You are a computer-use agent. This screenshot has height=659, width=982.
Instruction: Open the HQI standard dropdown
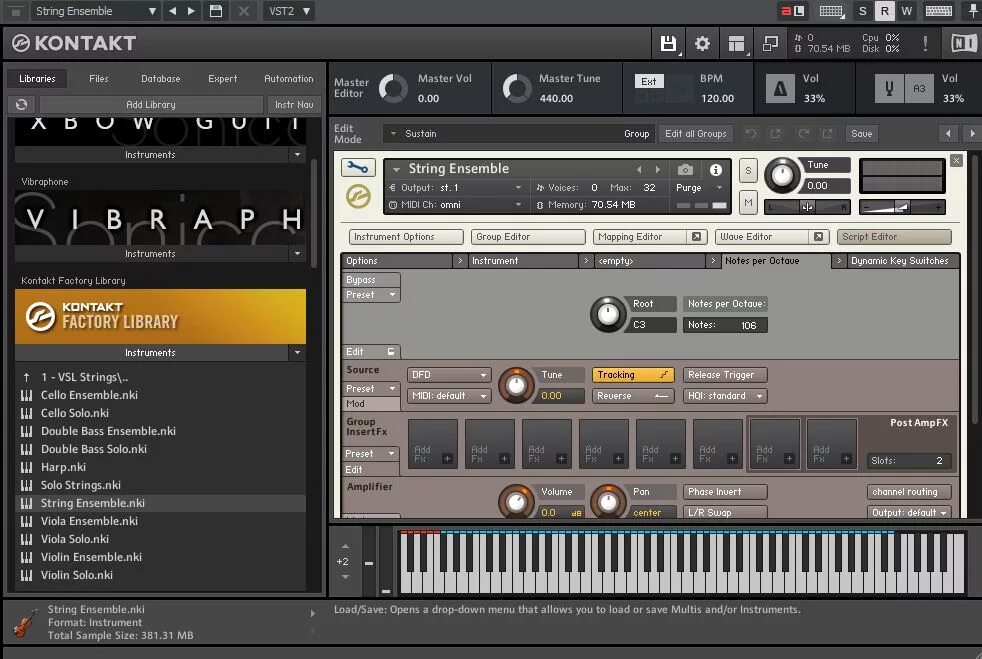725,396
